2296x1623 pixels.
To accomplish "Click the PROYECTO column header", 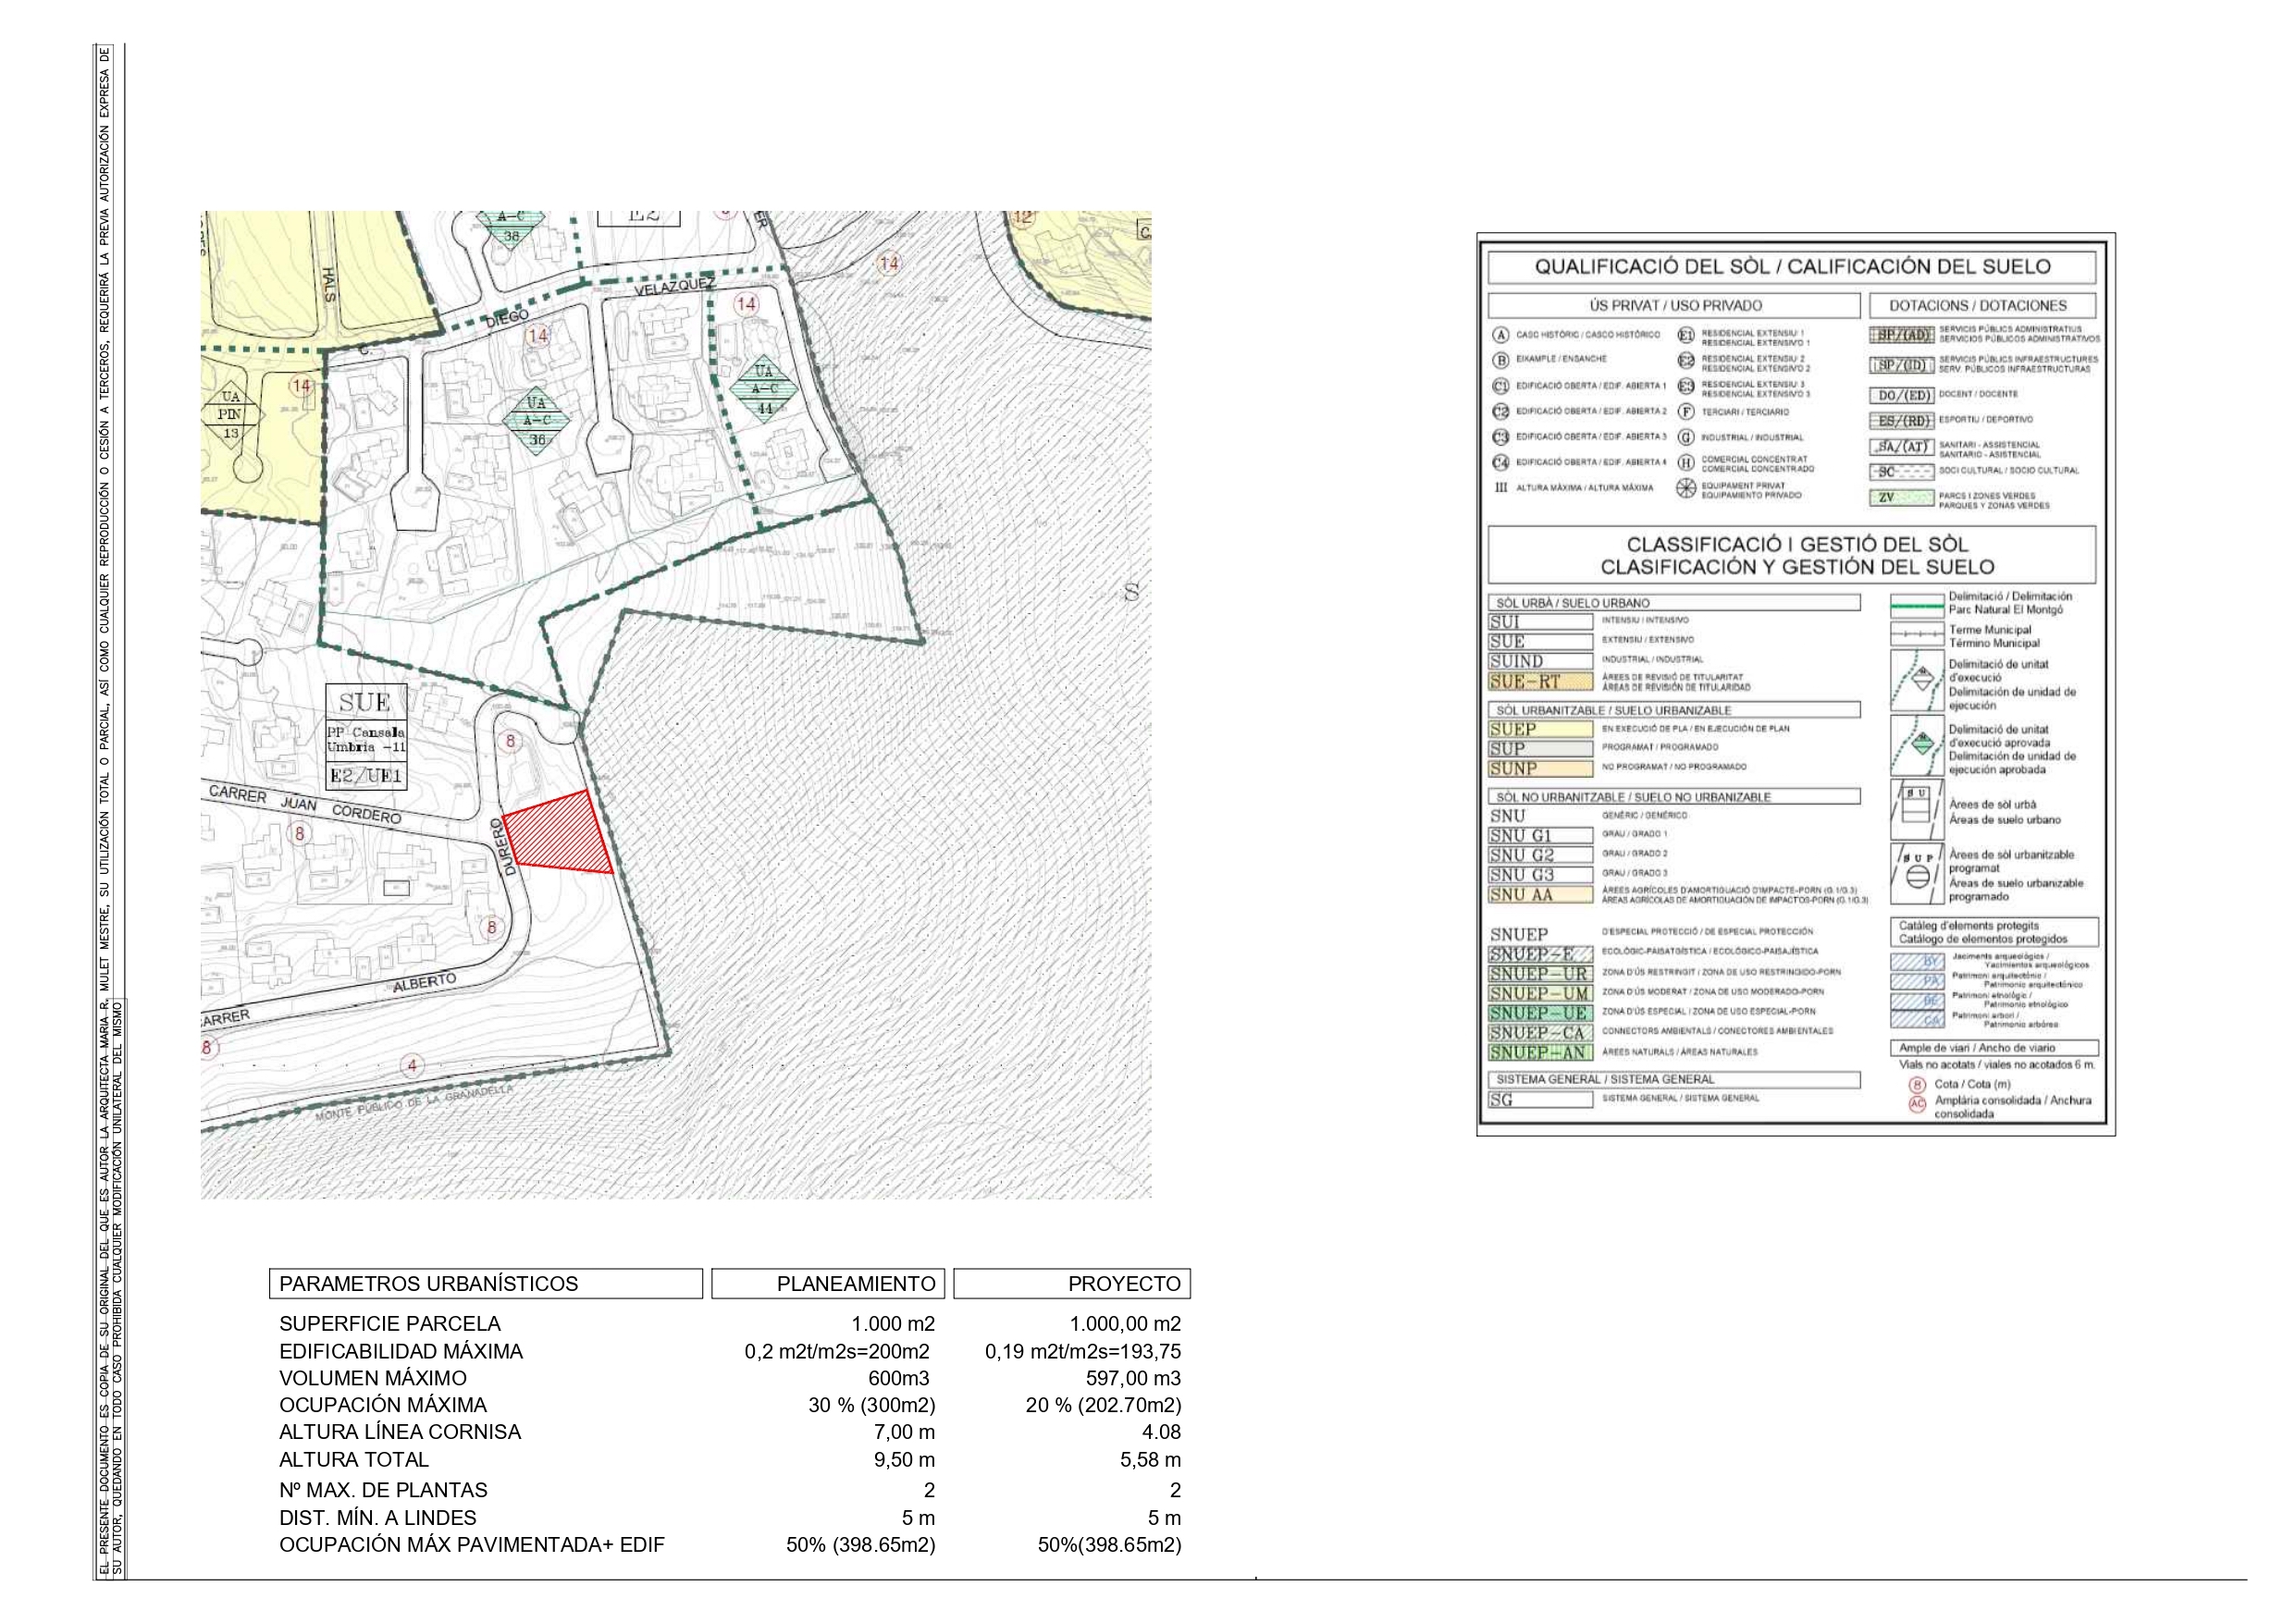I will [x=1072, y=1284].
